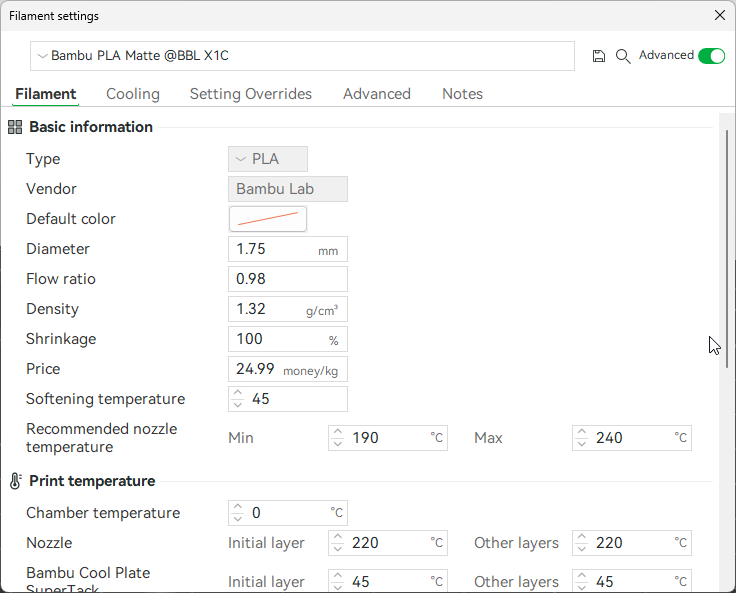Screen dimensions: 736x593
Task: Click the Recommended nozzle temperature label
Action: click(101, 438)
